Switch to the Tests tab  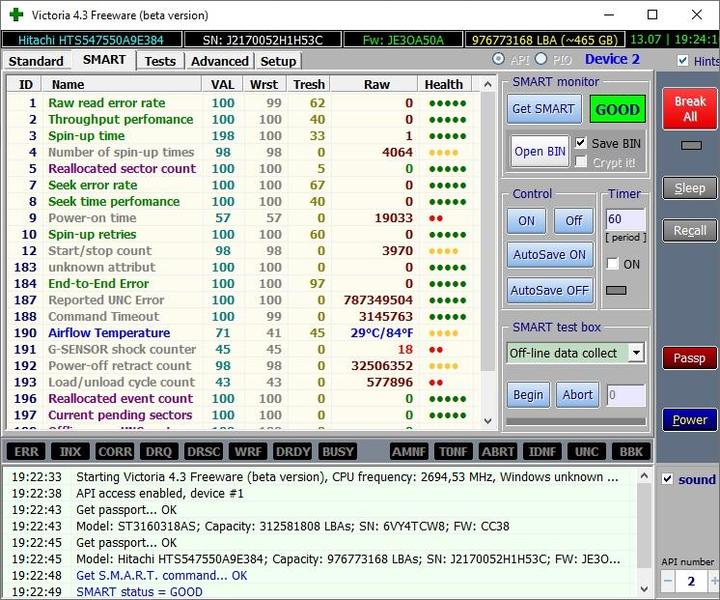click(x=160, y=61)
